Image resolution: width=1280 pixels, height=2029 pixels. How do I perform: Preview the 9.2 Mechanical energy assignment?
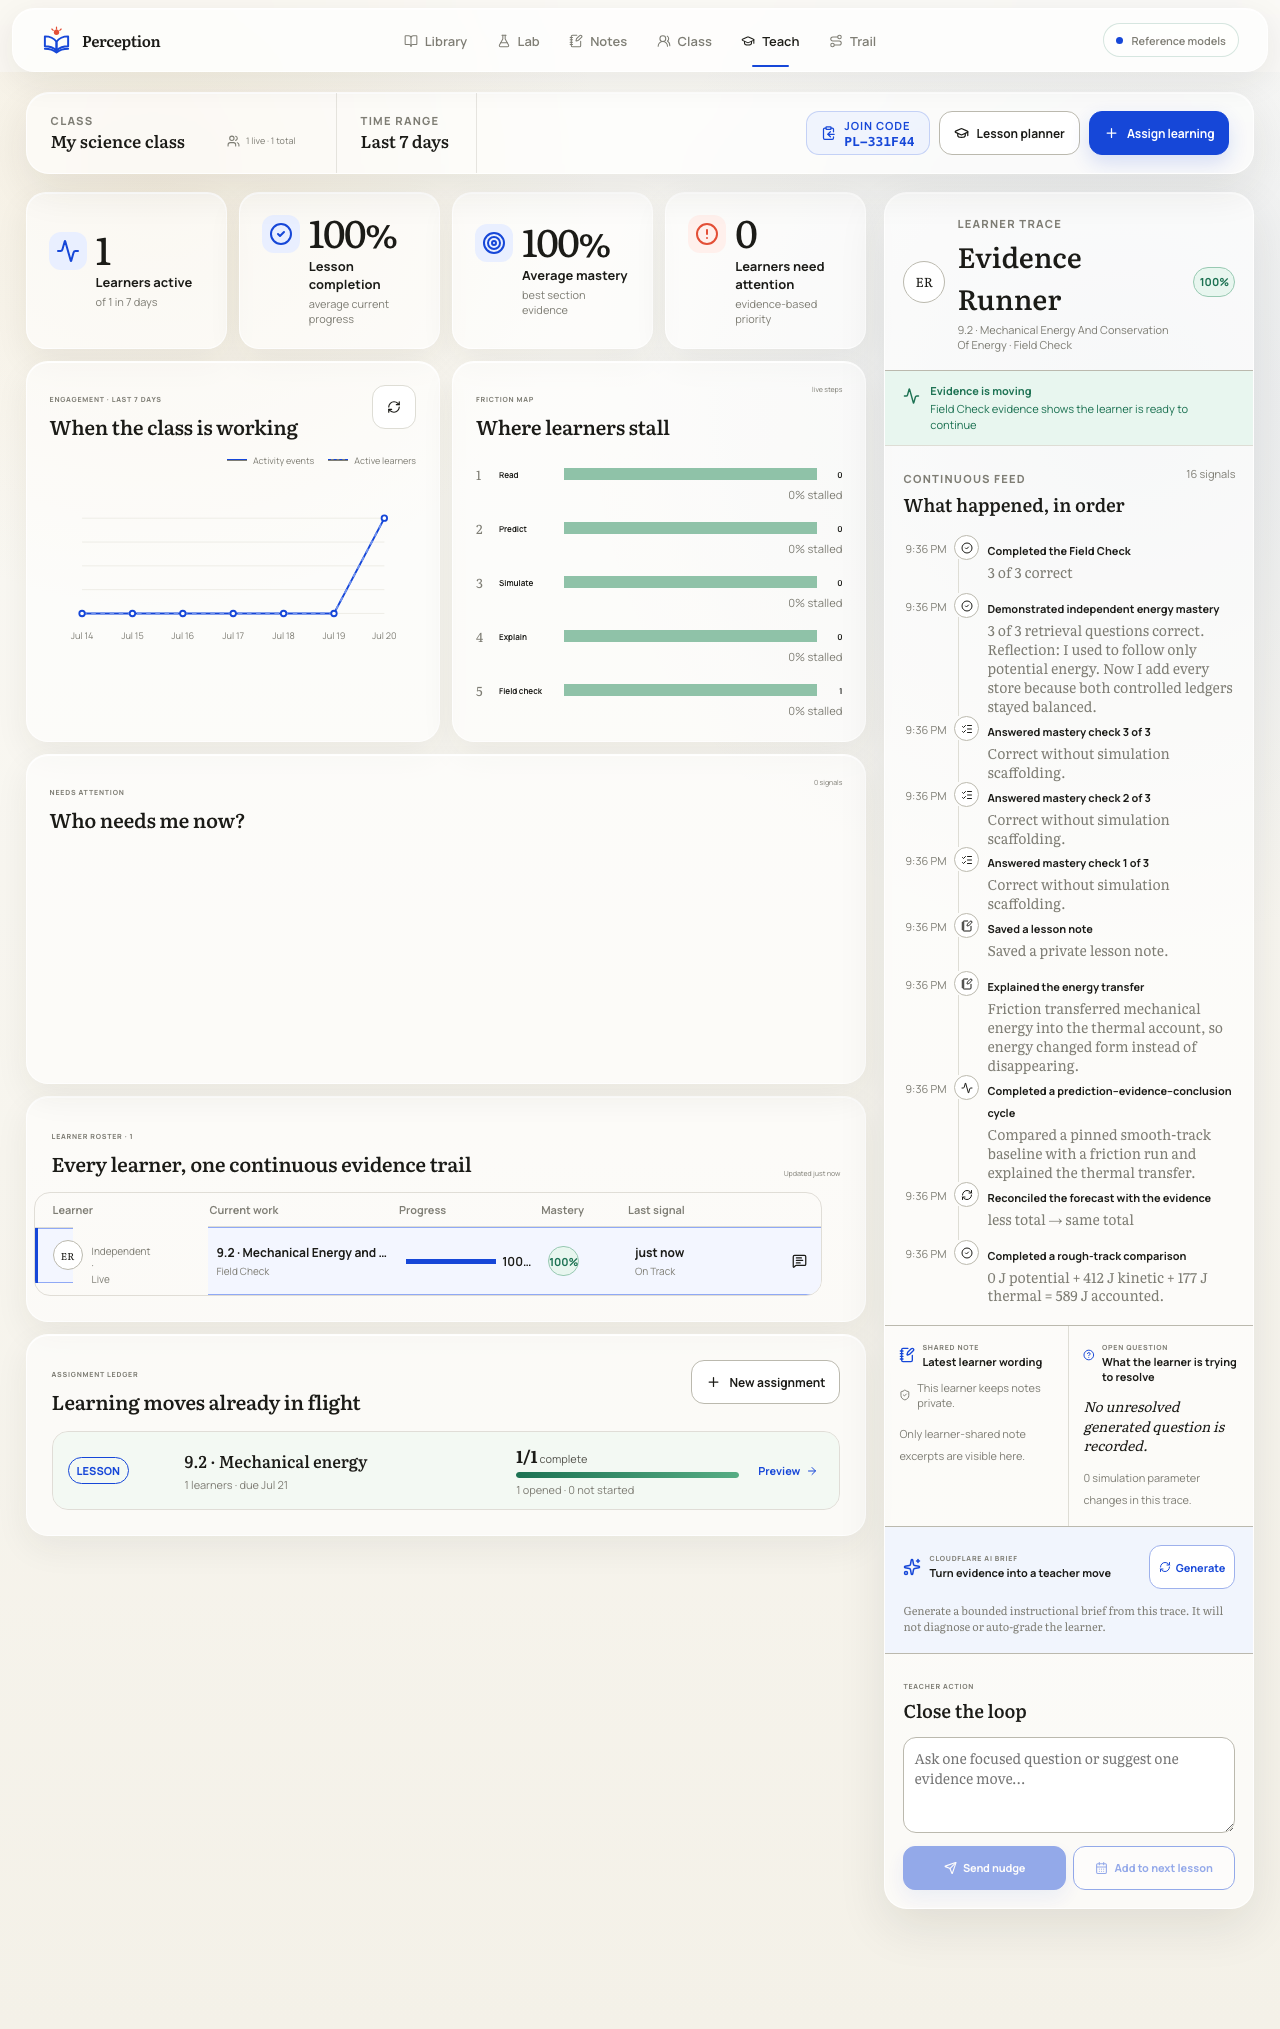pos(787,1471)
